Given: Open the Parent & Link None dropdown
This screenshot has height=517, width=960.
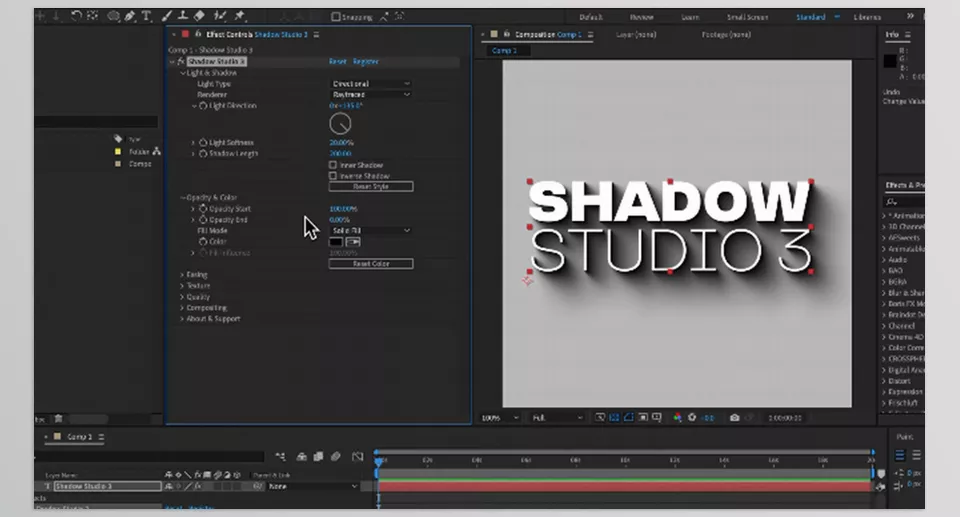Looking at the screenshot, I should point(313,486).
